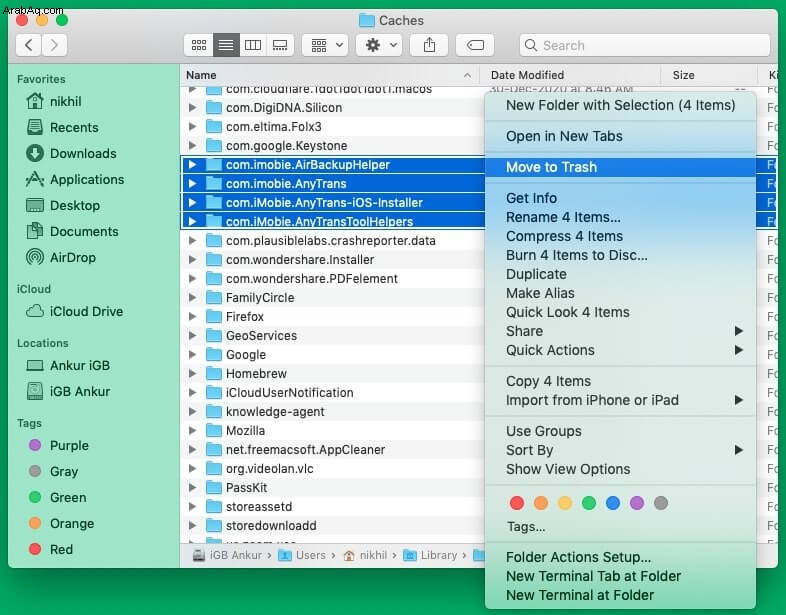Click Users in the path bar

[302, 555]
